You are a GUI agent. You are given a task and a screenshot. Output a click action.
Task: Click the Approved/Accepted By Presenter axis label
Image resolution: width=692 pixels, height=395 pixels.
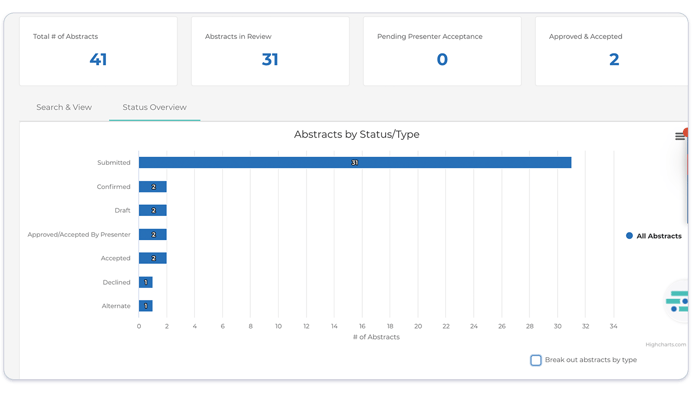click(x=79, y=234)
